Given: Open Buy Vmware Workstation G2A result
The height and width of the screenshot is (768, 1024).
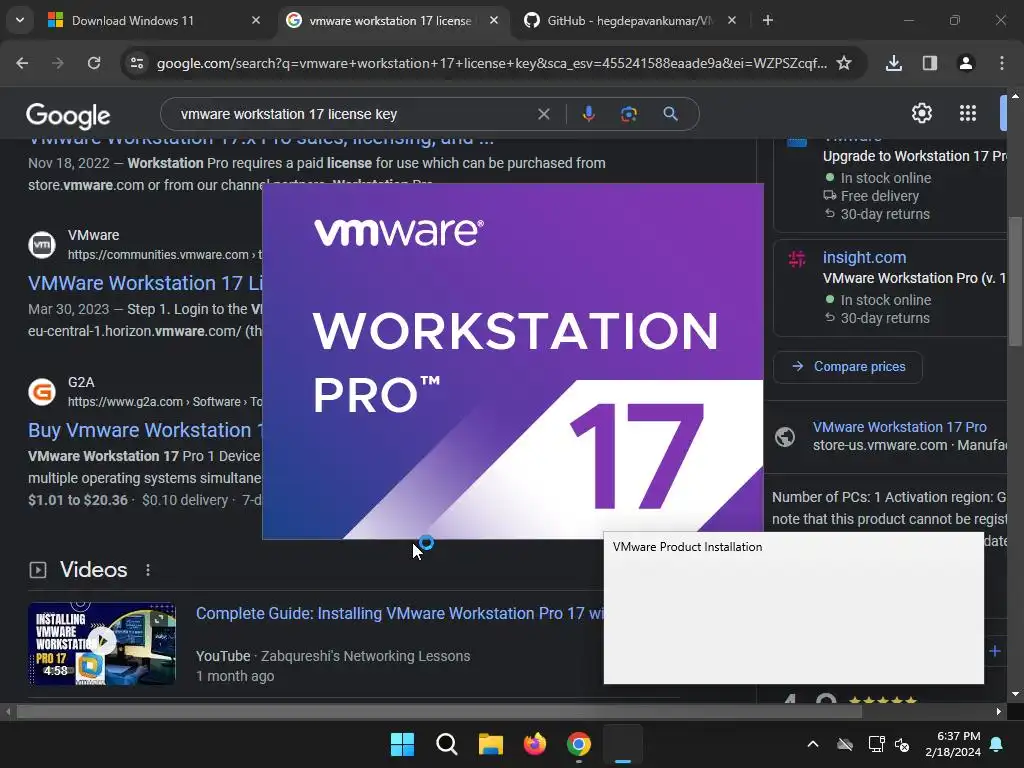Looking at the screenshot, I should point(145,430).
